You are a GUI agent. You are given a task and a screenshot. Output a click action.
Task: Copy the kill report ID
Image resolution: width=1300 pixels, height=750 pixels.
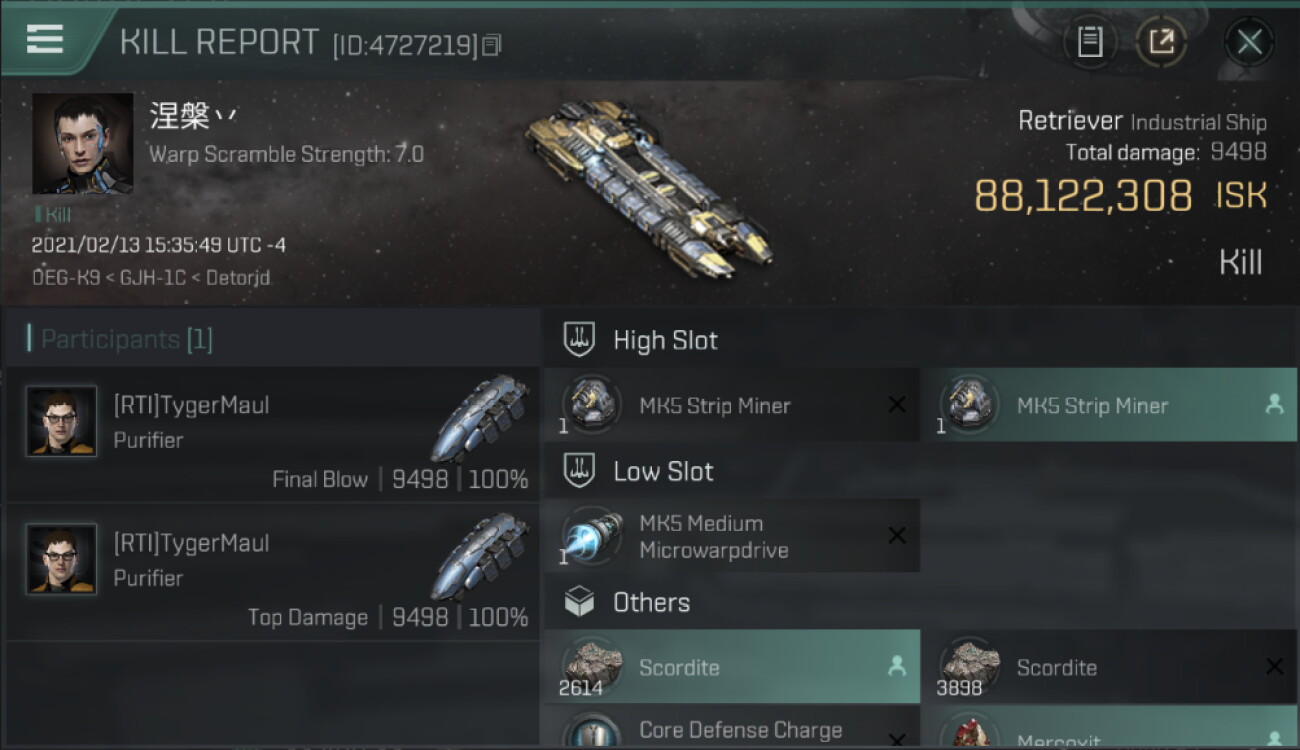coord(491,45)
